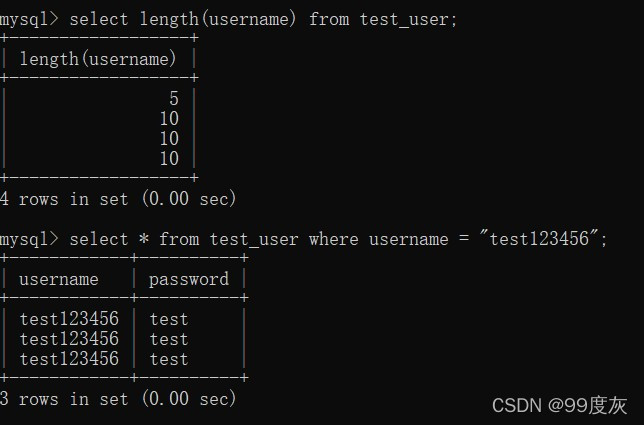
Task: Click the first mysql> prompt
Action: click(x=29, y=19)
